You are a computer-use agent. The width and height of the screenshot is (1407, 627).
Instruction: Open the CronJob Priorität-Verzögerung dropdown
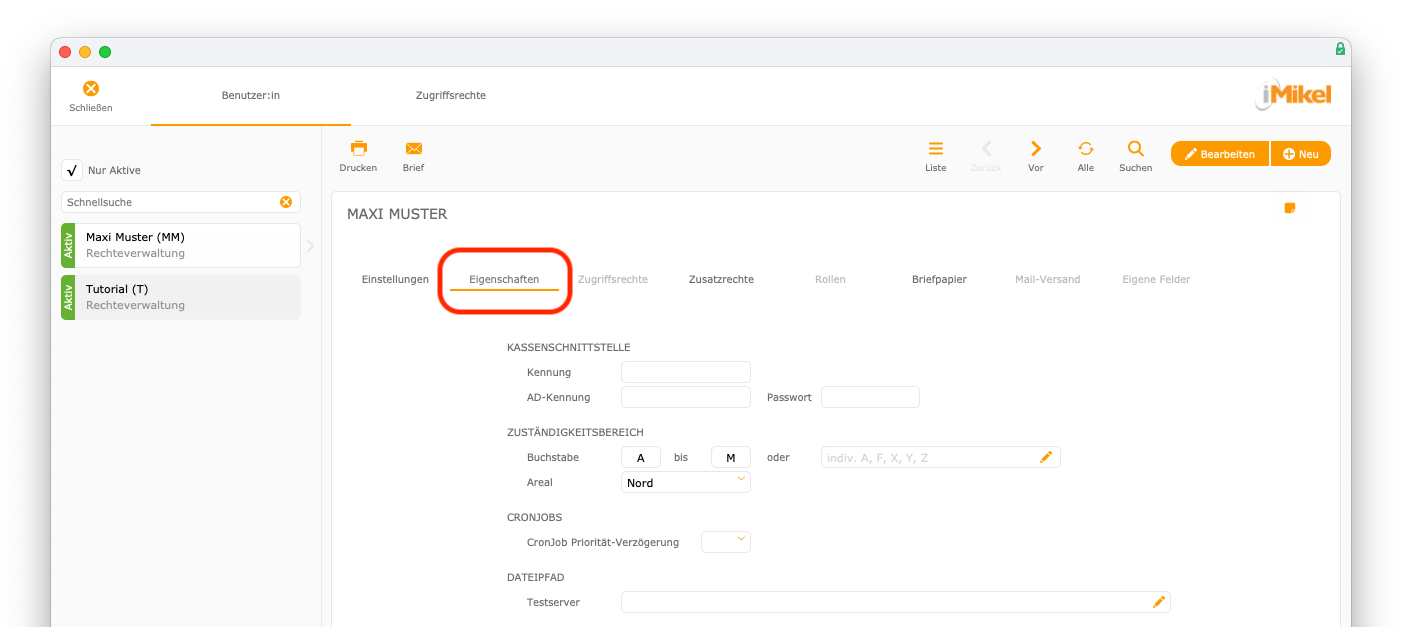[726, 542]
